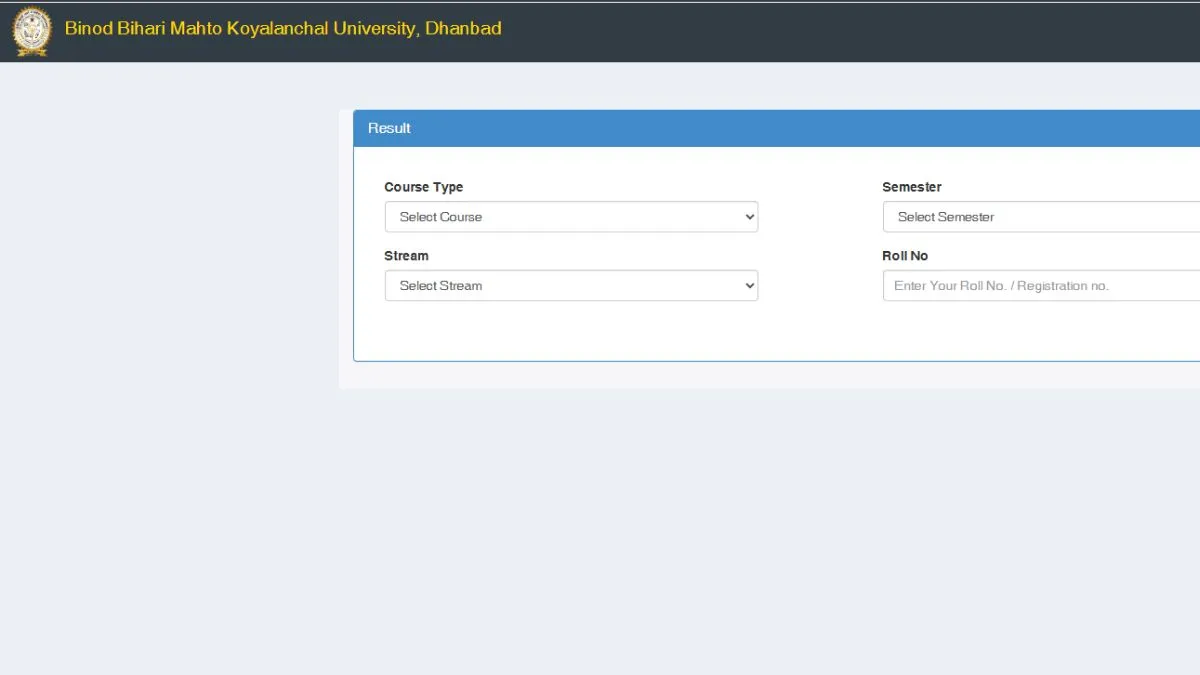This screenshot has height=675, width=1200.
Task: Select the Result panel header
Action: pyautogui.click(x=389, y=128)
